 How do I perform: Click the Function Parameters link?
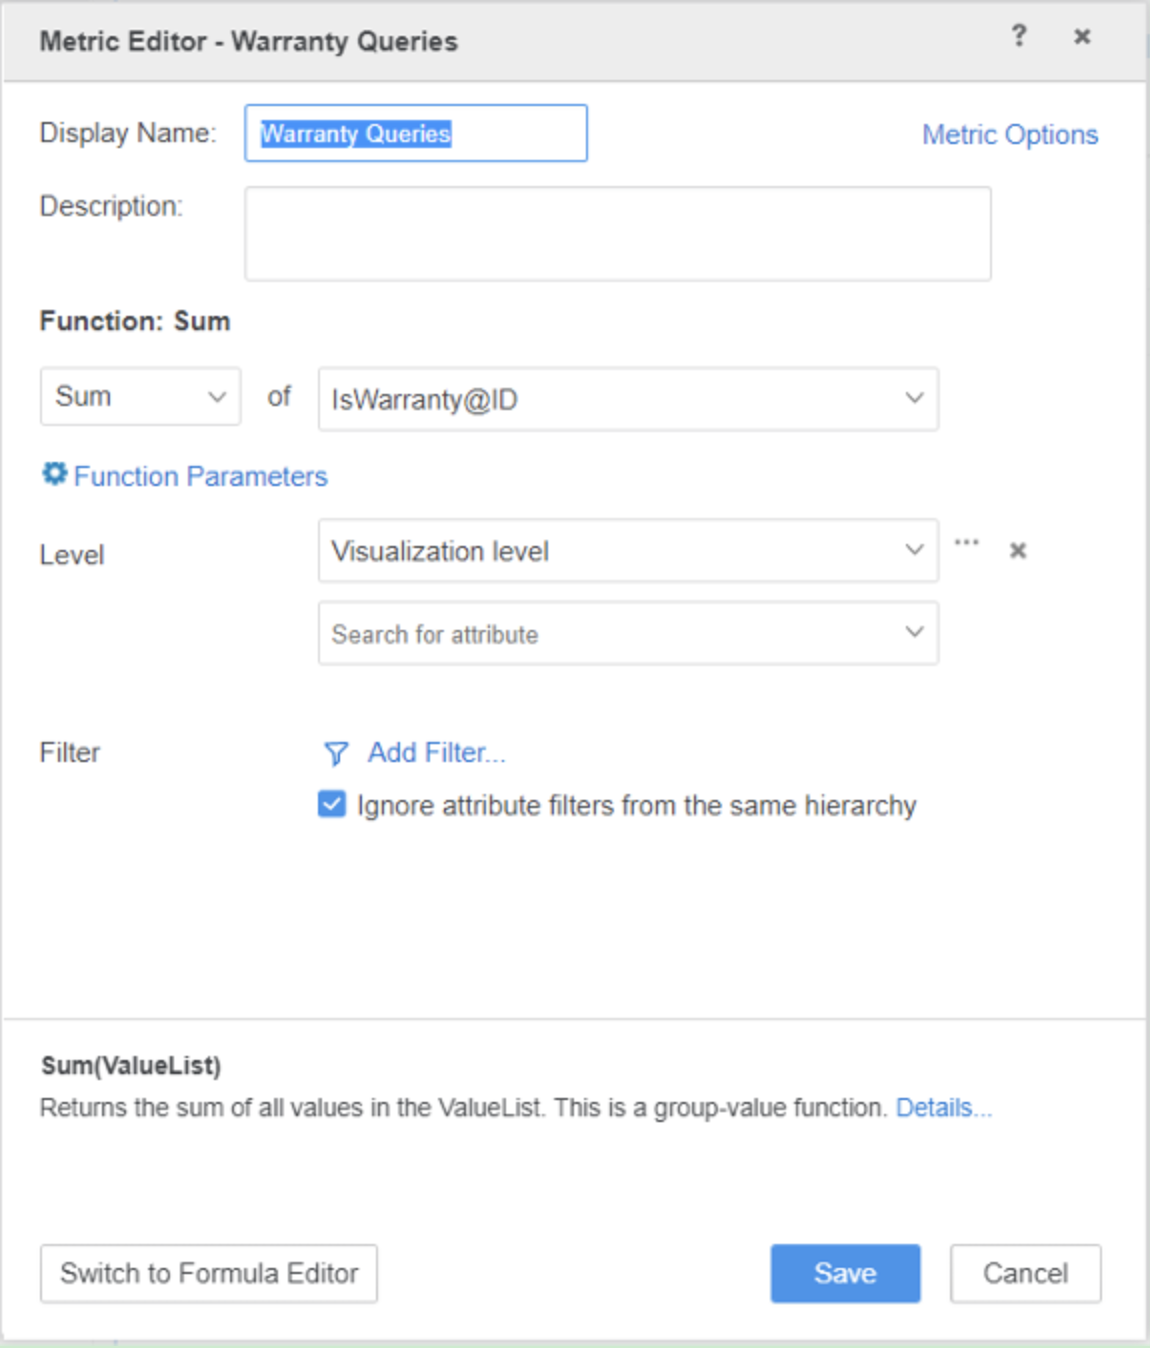coord(200,477)
